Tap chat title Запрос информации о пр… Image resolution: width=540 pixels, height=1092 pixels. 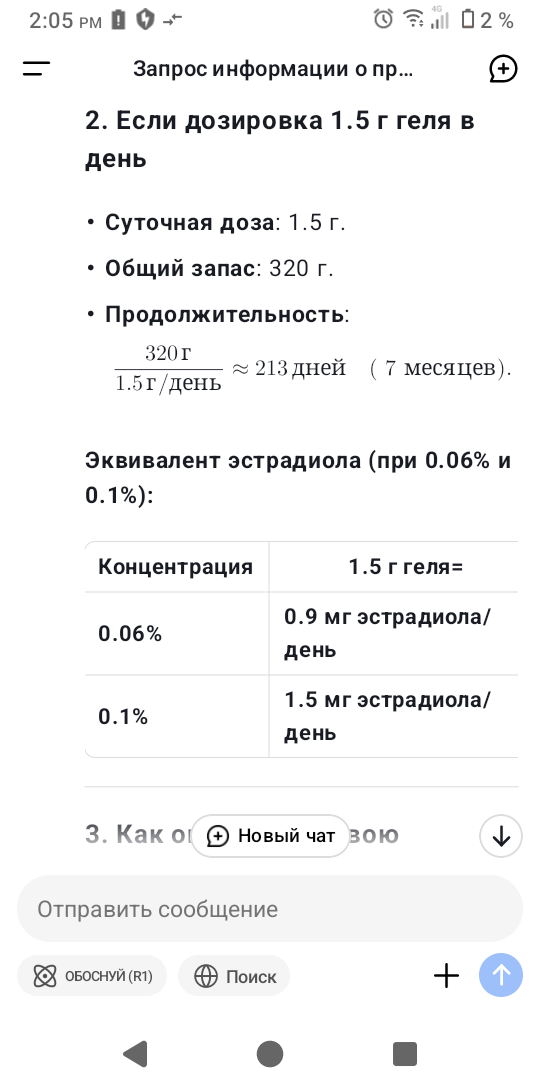click(273, 69)
